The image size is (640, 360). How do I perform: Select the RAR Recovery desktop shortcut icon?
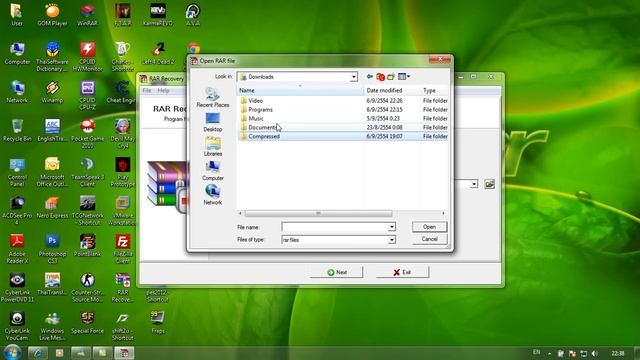[x=122, y=287]
